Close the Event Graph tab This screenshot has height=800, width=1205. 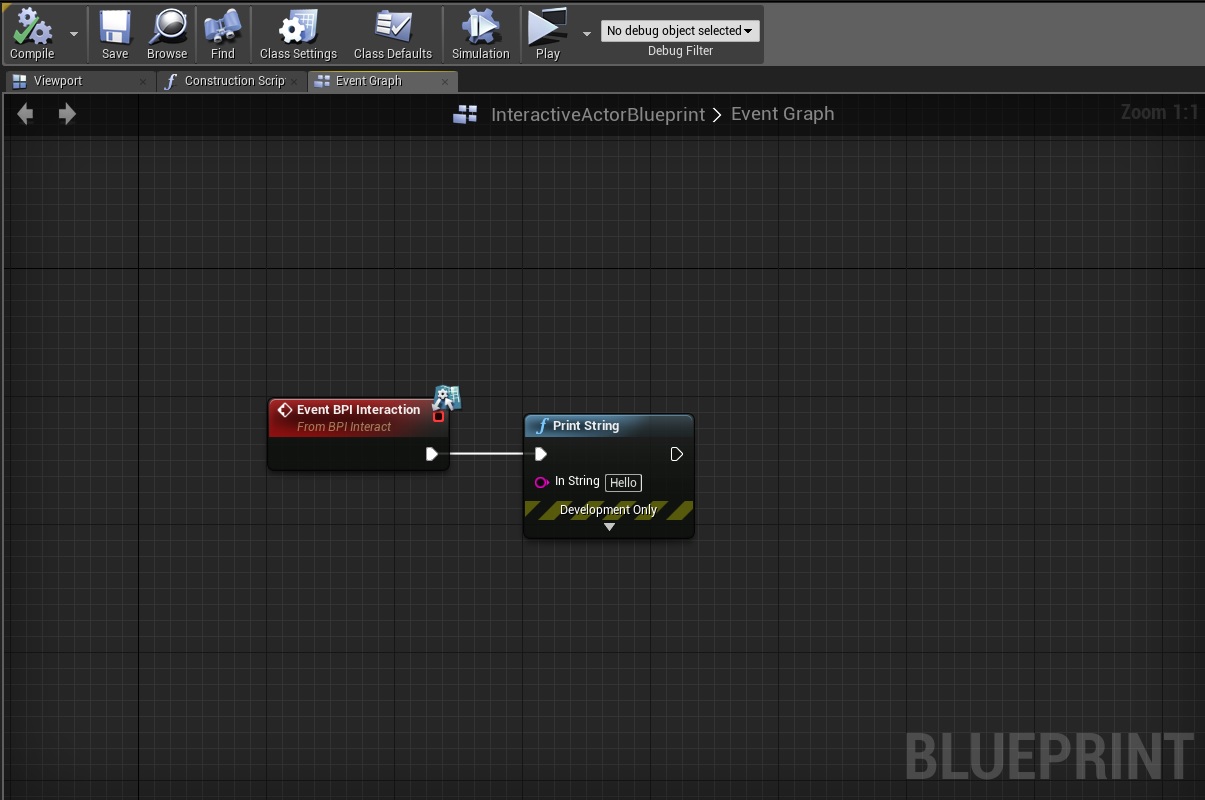tap(445, 82)
